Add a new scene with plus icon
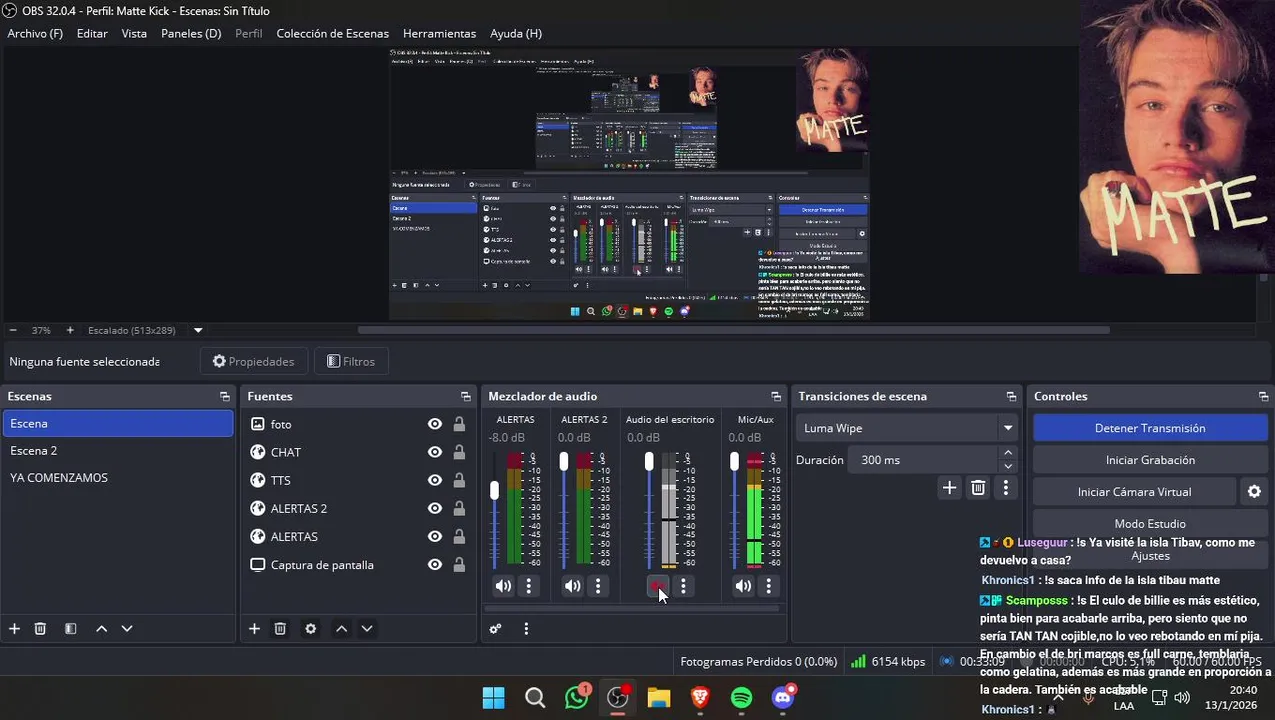 pos(14,629)
